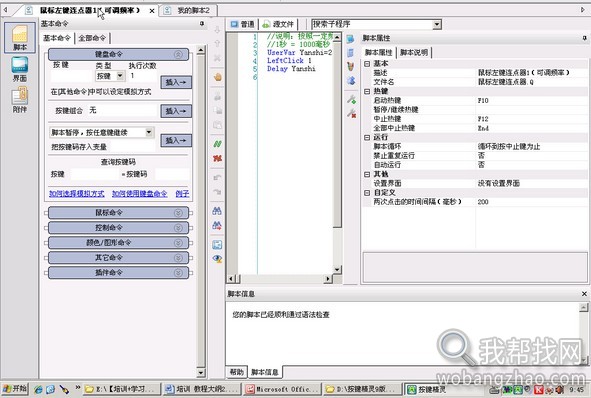Select the 启动热键 F10 property value
Viewport: 591px width, 398px height.
(x=531, y=101)
